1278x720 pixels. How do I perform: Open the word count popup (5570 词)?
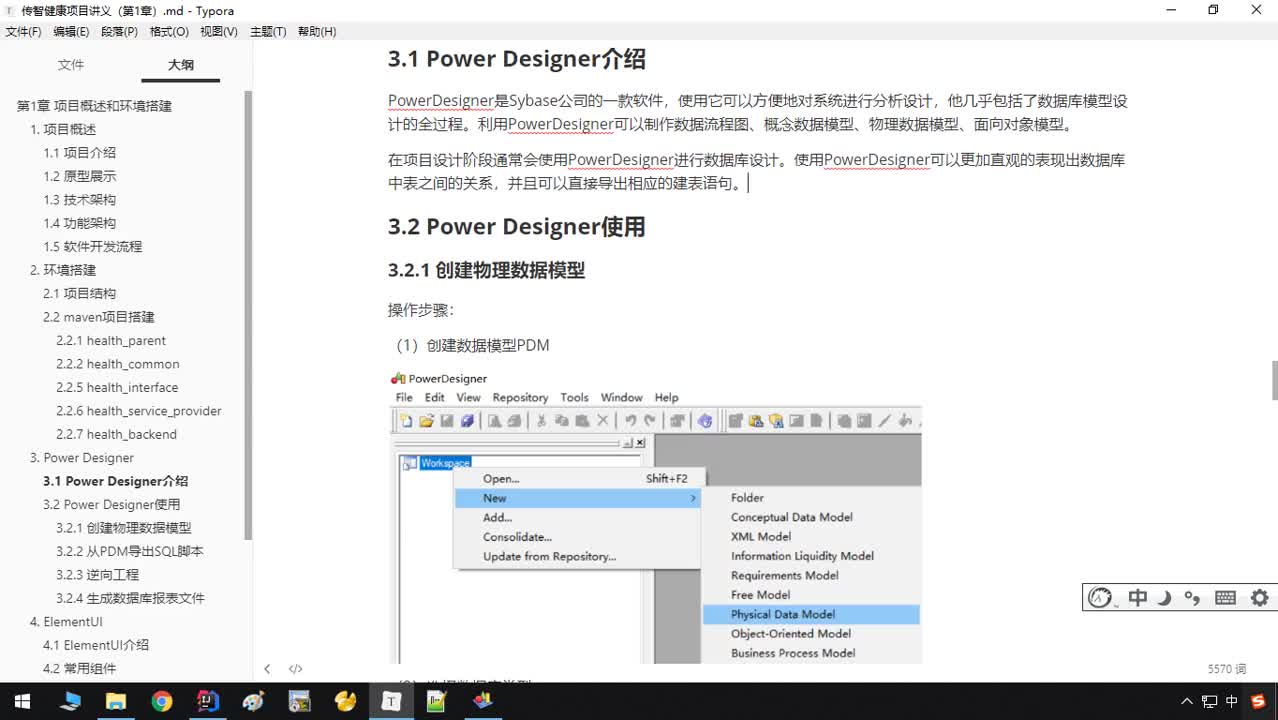tap(1227, 669)
